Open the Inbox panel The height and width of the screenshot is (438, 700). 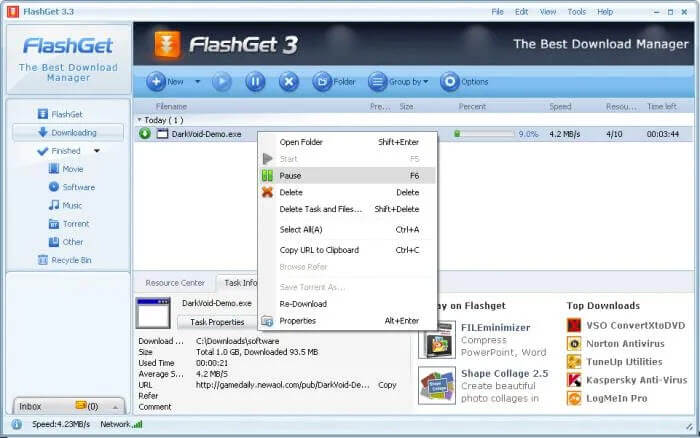tap(68, 406)
